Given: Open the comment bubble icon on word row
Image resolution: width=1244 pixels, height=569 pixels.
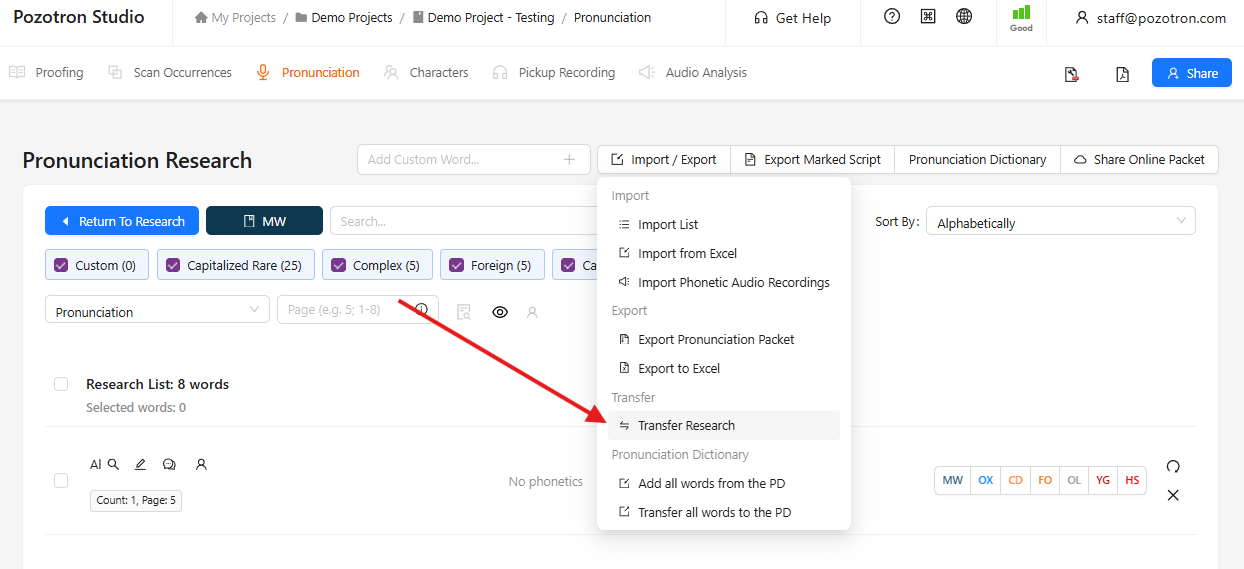Looking at the screenshot, I should (169, 464).
